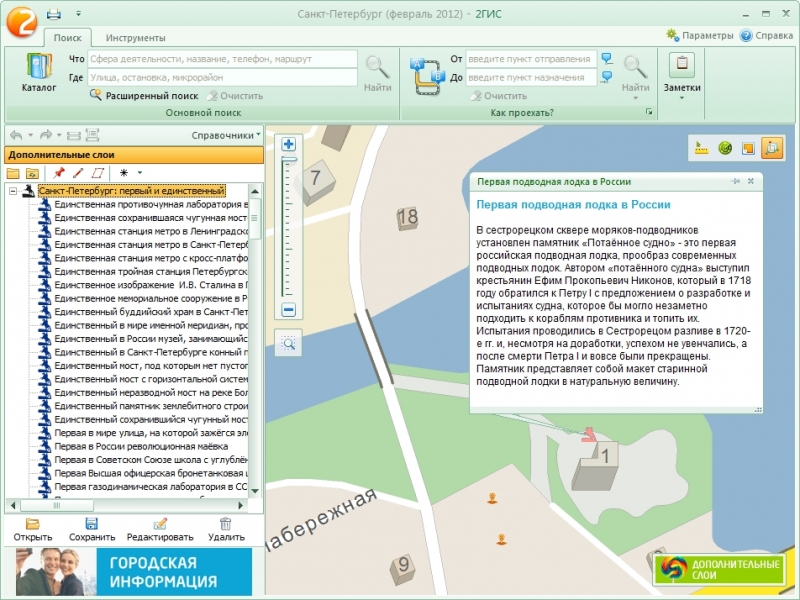Click Очистить in the Основной поиск group
Viewport: 800px width, 600px height.
pyautogui.click(x=235, y=95)
